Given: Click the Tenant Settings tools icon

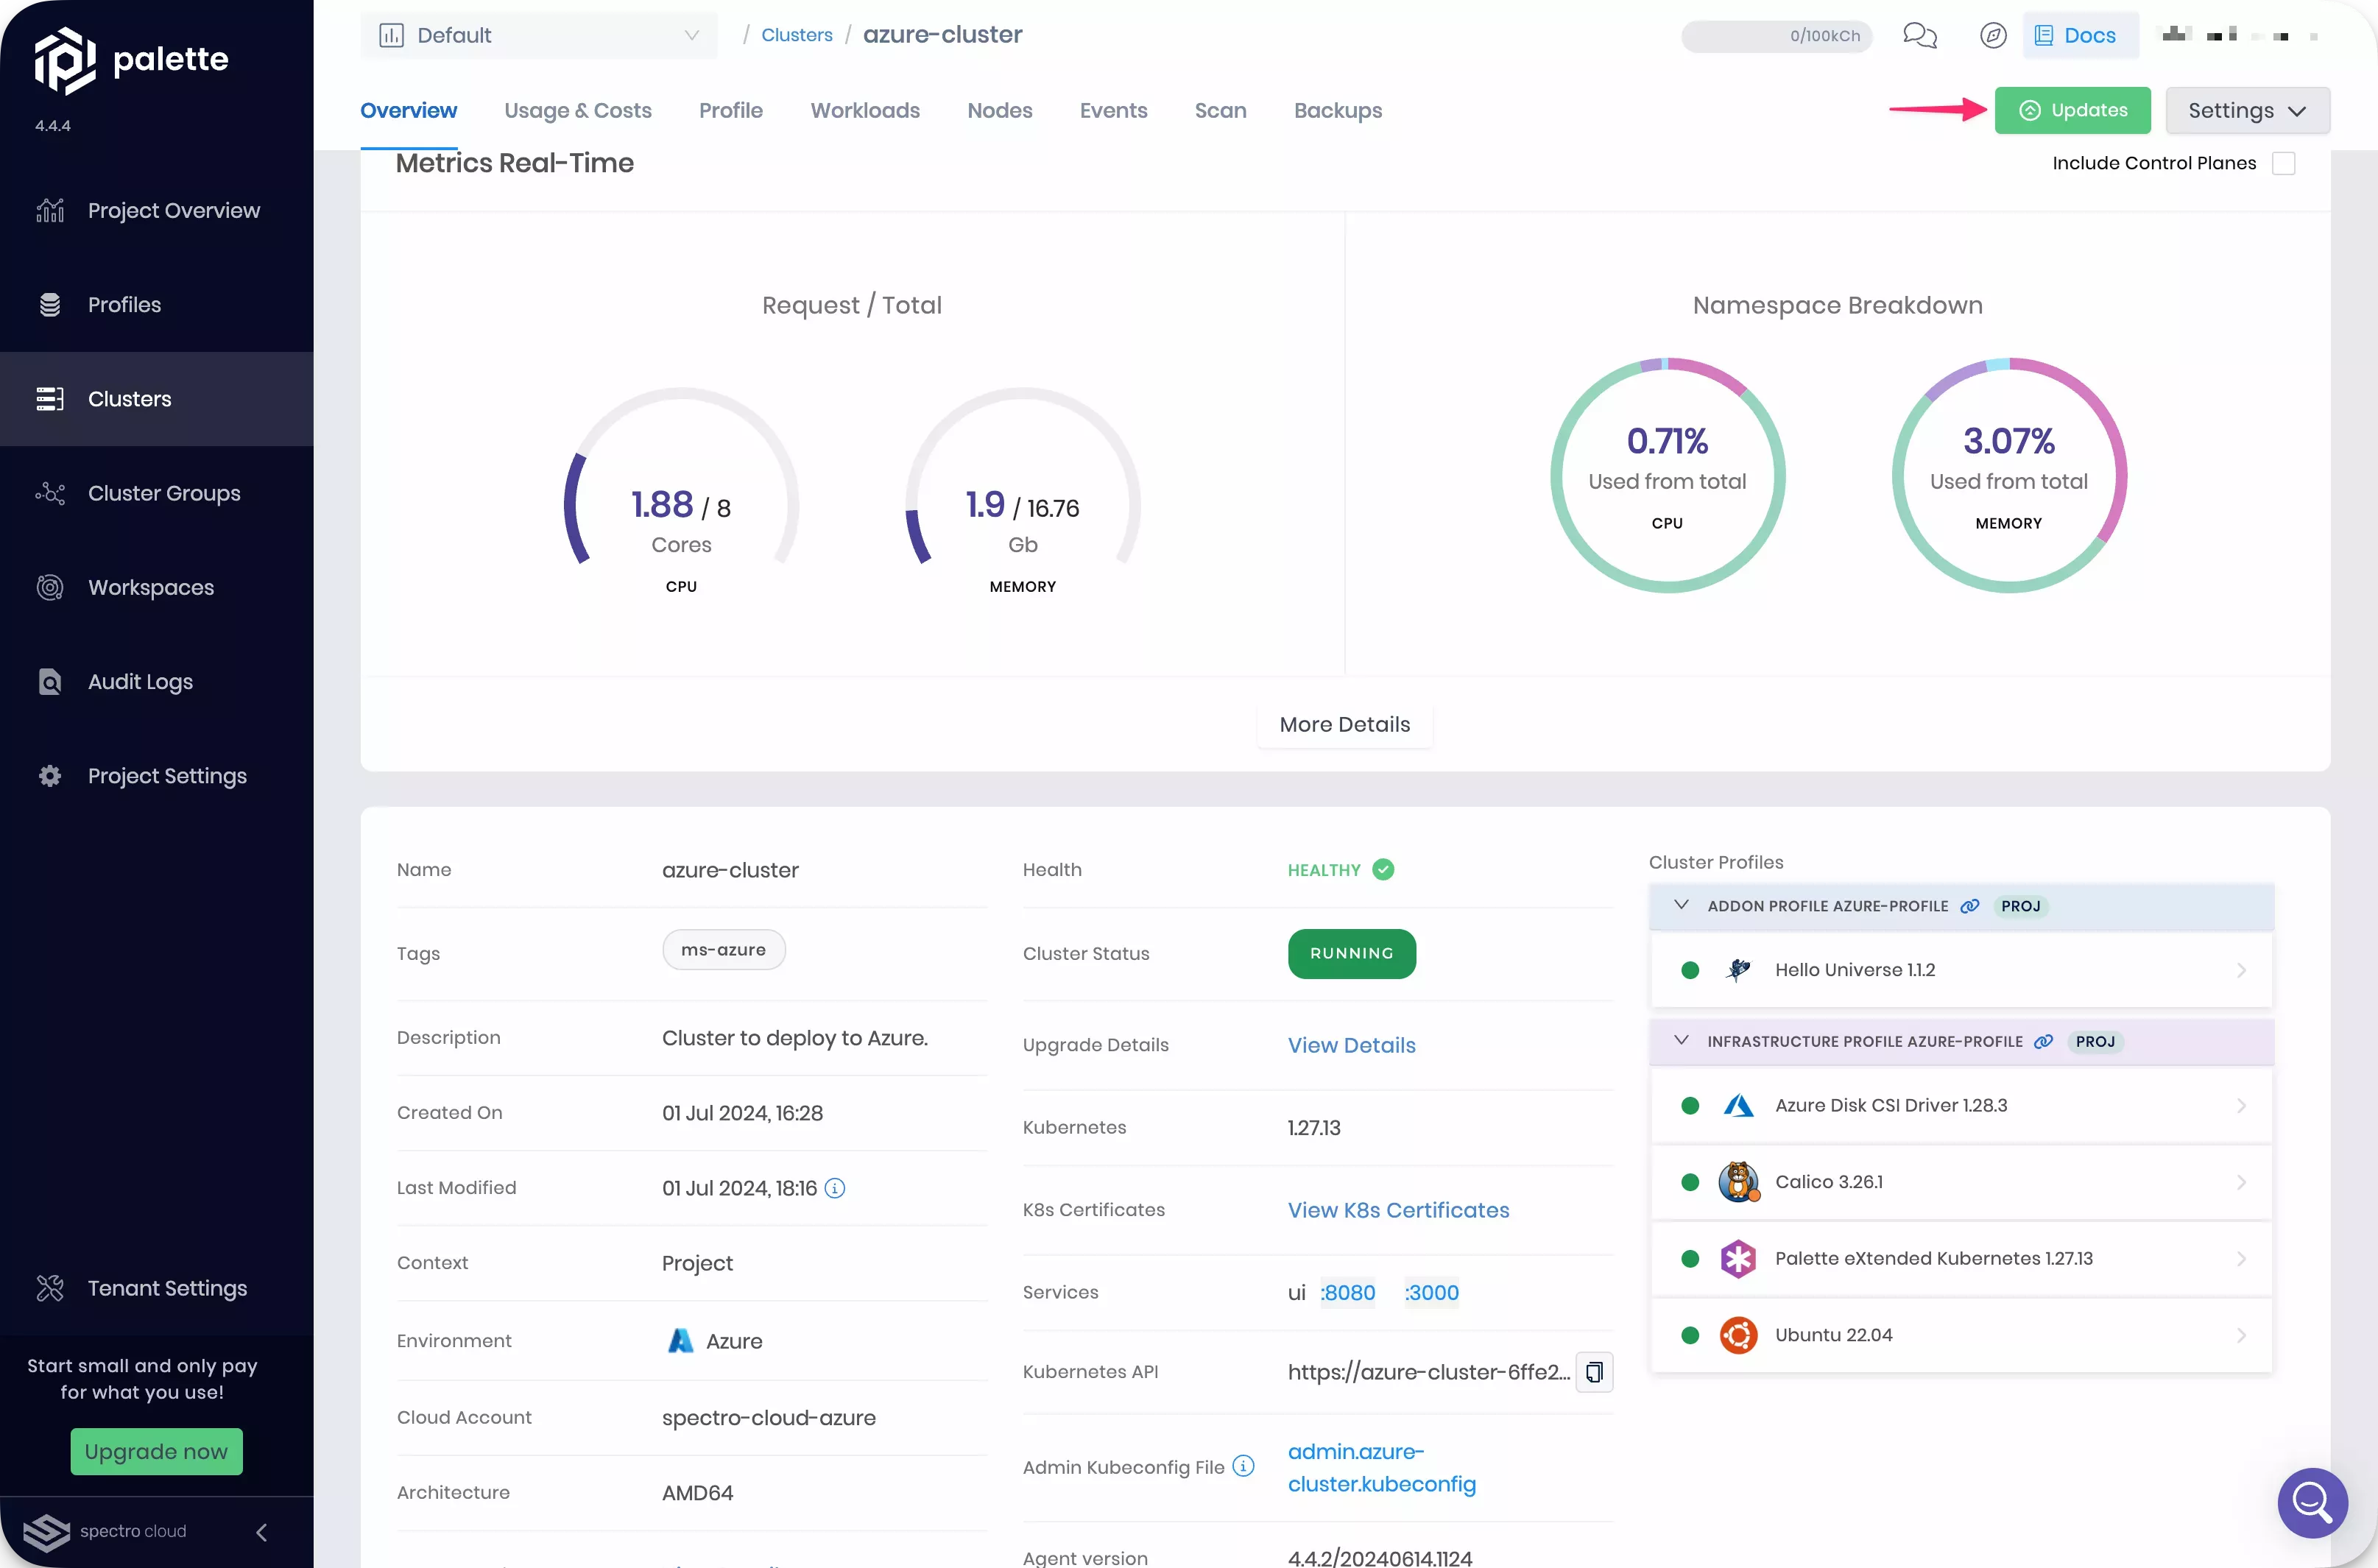Looking at the screenshot, I should point(50,1288).
